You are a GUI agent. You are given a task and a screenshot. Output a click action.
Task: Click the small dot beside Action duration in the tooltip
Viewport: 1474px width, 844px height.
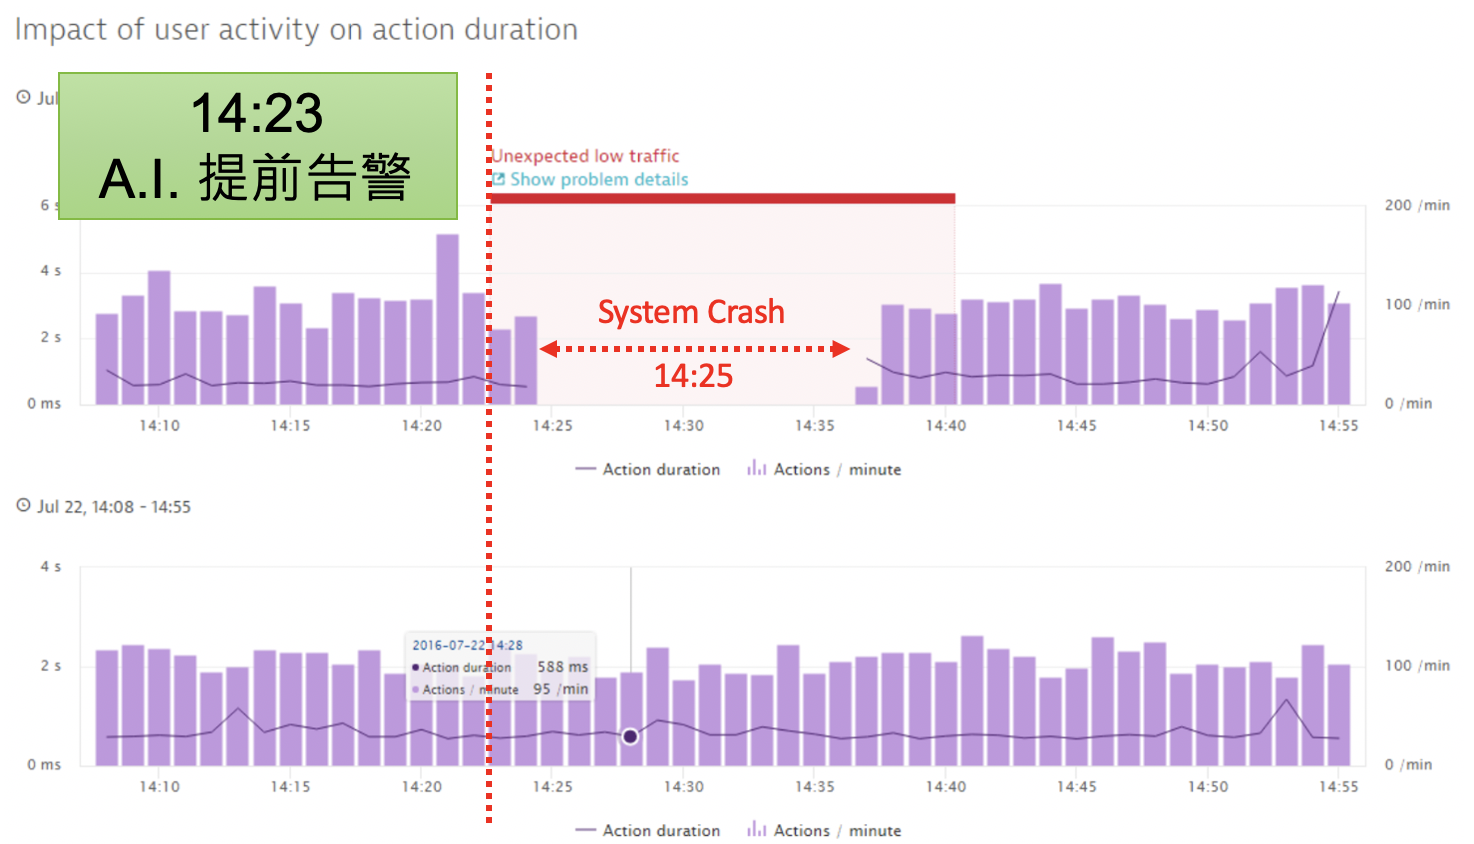(416, 667)
